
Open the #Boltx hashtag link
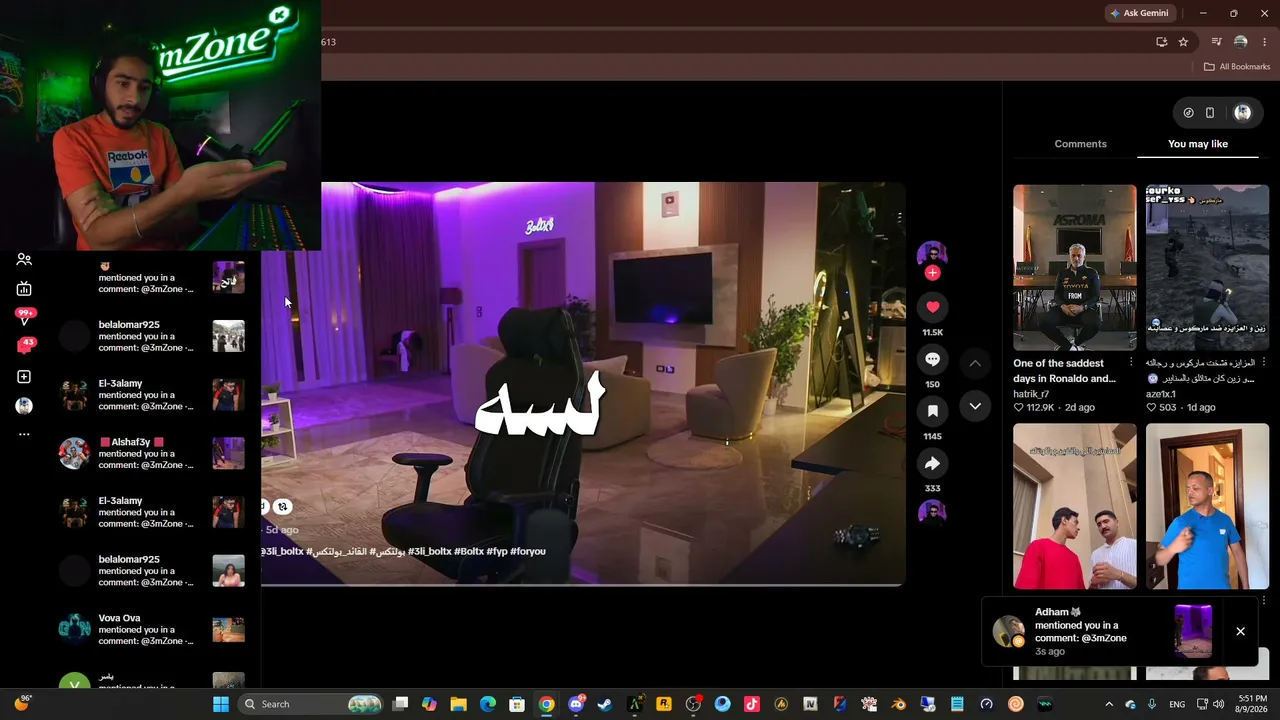click(x=469, y=552)
